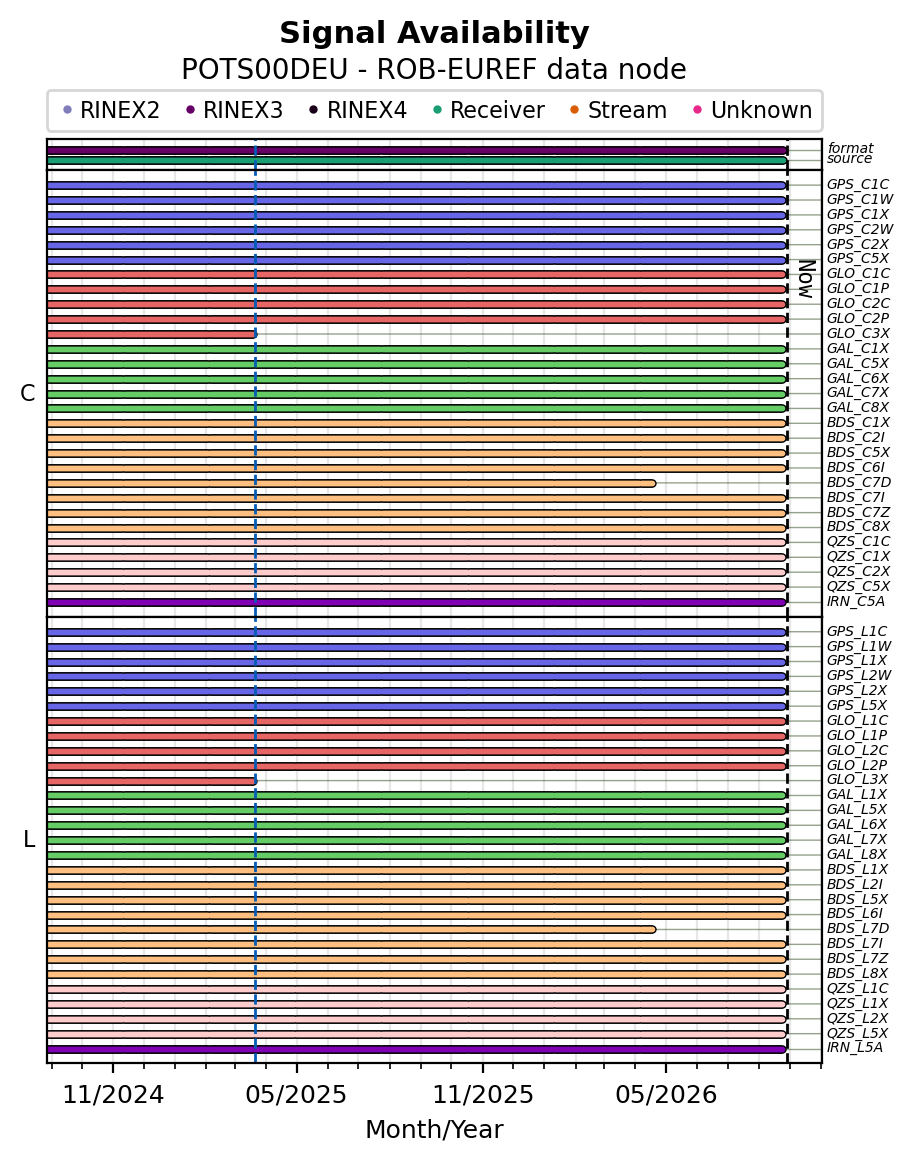
Task: Click the BDS_L1X label
Action: 858,869
